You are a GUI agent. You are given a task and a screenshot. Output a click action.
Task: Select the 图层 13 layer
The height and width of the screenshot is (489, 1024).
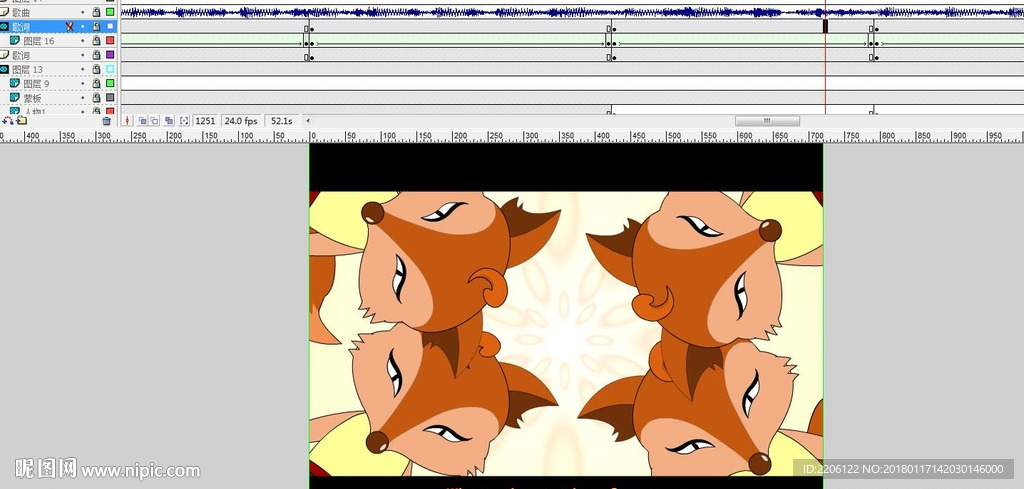click(x=27, y=70)
